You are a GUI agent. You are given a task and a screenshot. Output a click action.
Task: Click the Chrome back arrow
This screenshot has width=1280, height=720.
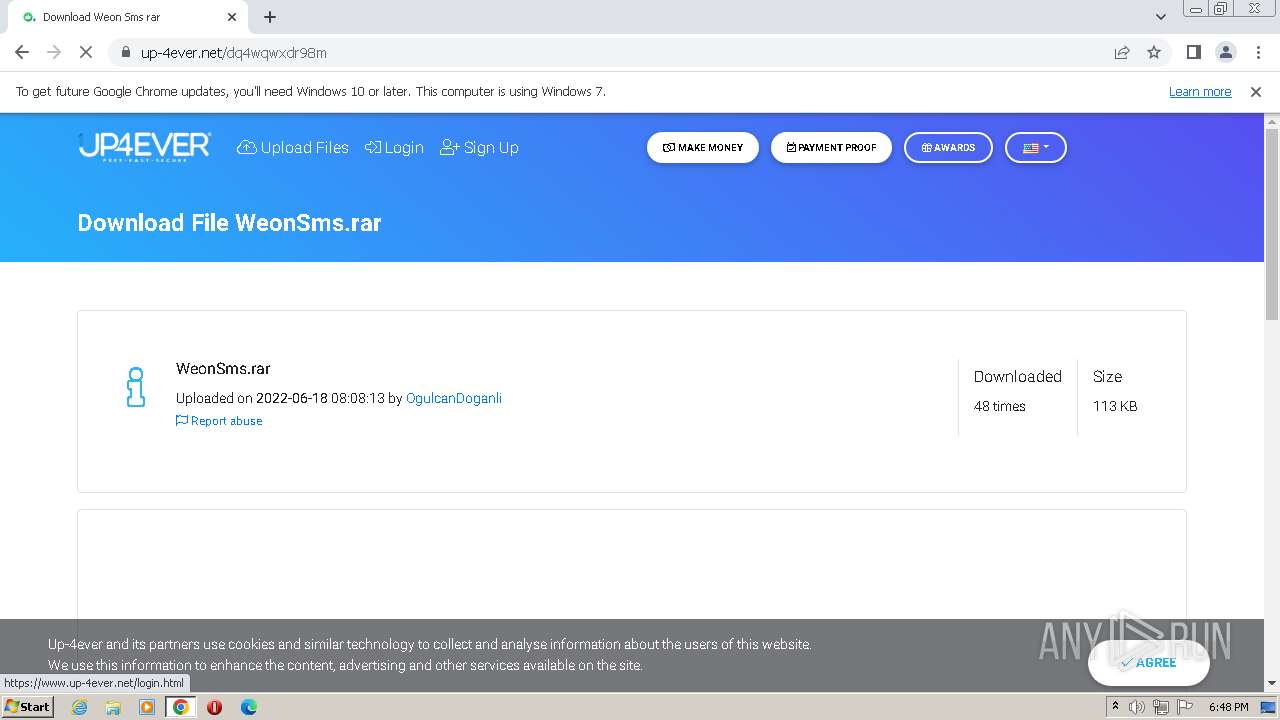22,52
